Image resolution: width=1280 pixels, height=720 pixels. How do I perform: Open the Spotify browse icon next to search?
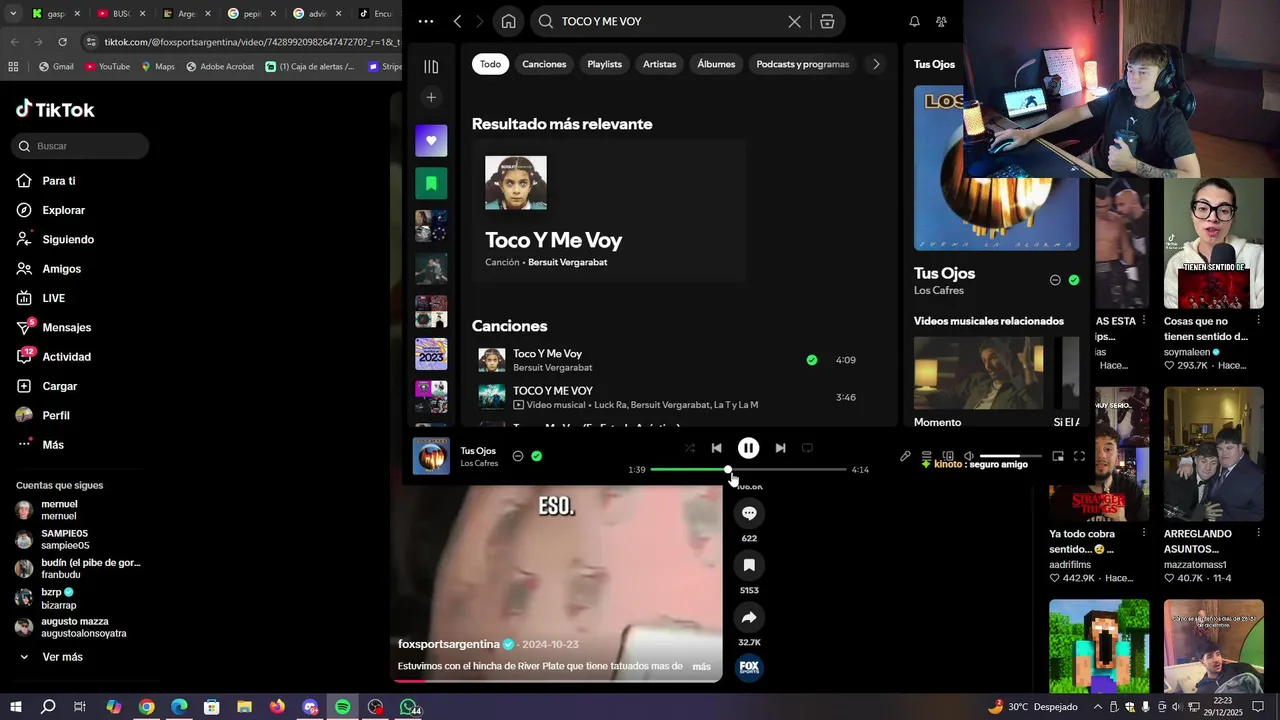tap(827, 21)
